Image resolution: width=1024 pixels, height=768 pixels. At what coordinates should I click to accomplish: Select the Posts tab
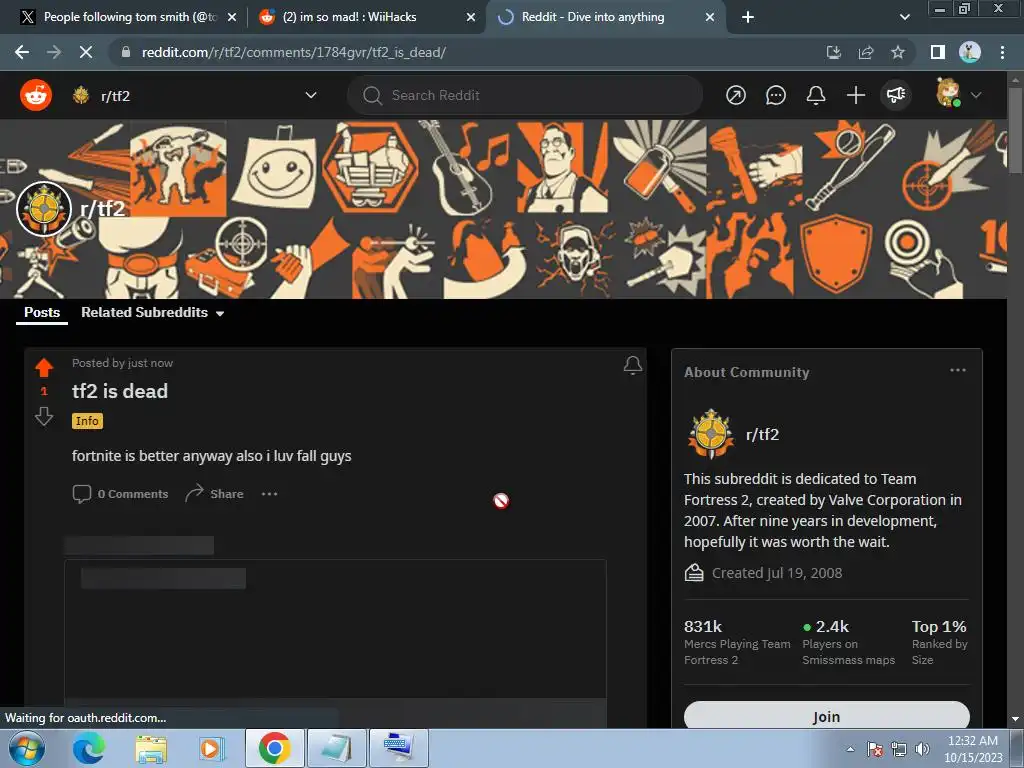tap(42, 312)
